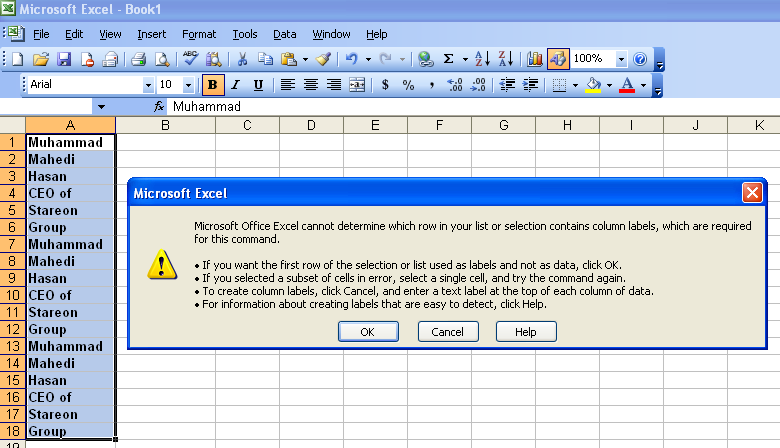This screenshot has width=780, height=448.
Task: Apply red Font Color A
Action: tap(627, 85)
